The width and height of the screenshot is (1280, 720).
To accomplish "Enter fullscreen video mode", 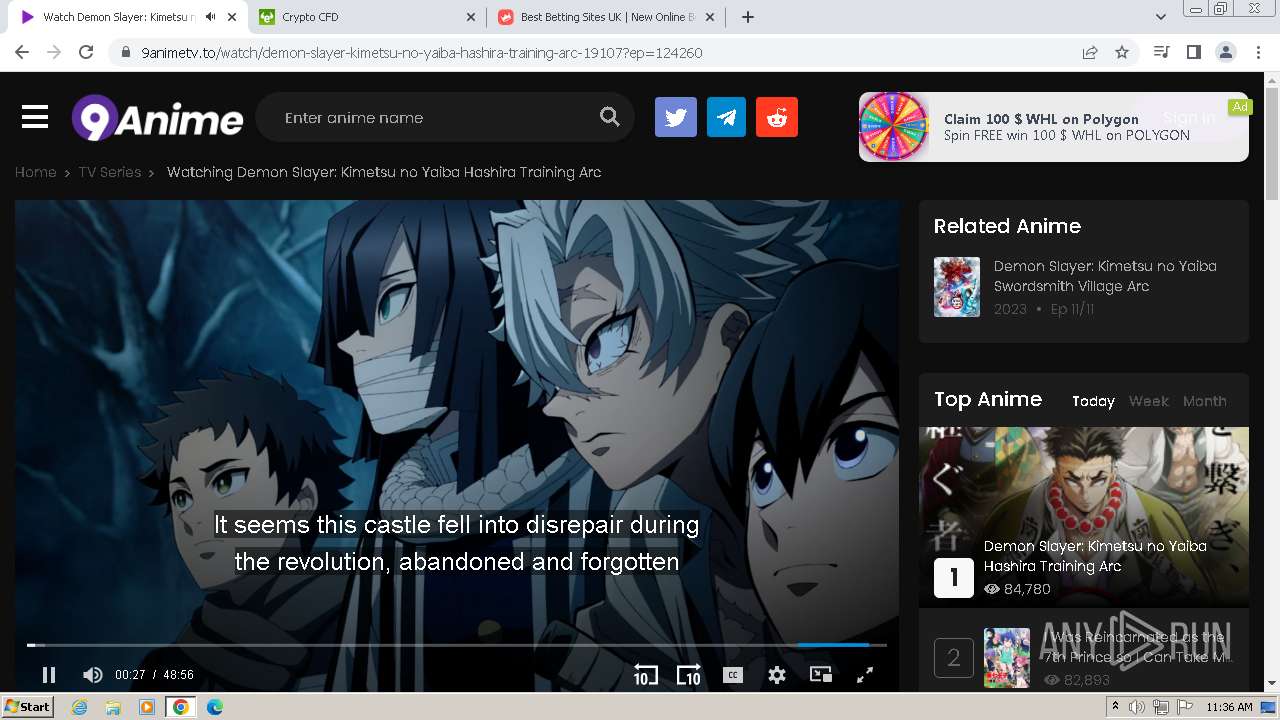I will click(x=865, y=675).
